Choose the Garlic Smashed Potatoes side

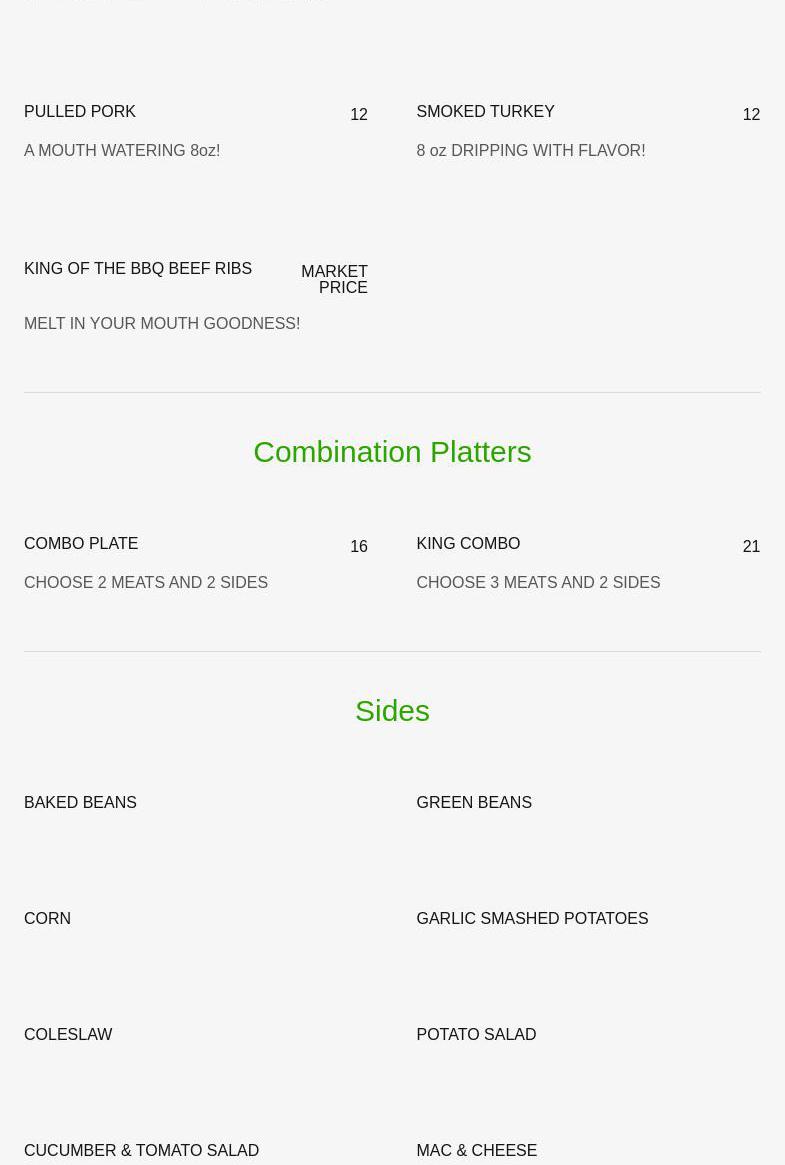tap(532, 919)
